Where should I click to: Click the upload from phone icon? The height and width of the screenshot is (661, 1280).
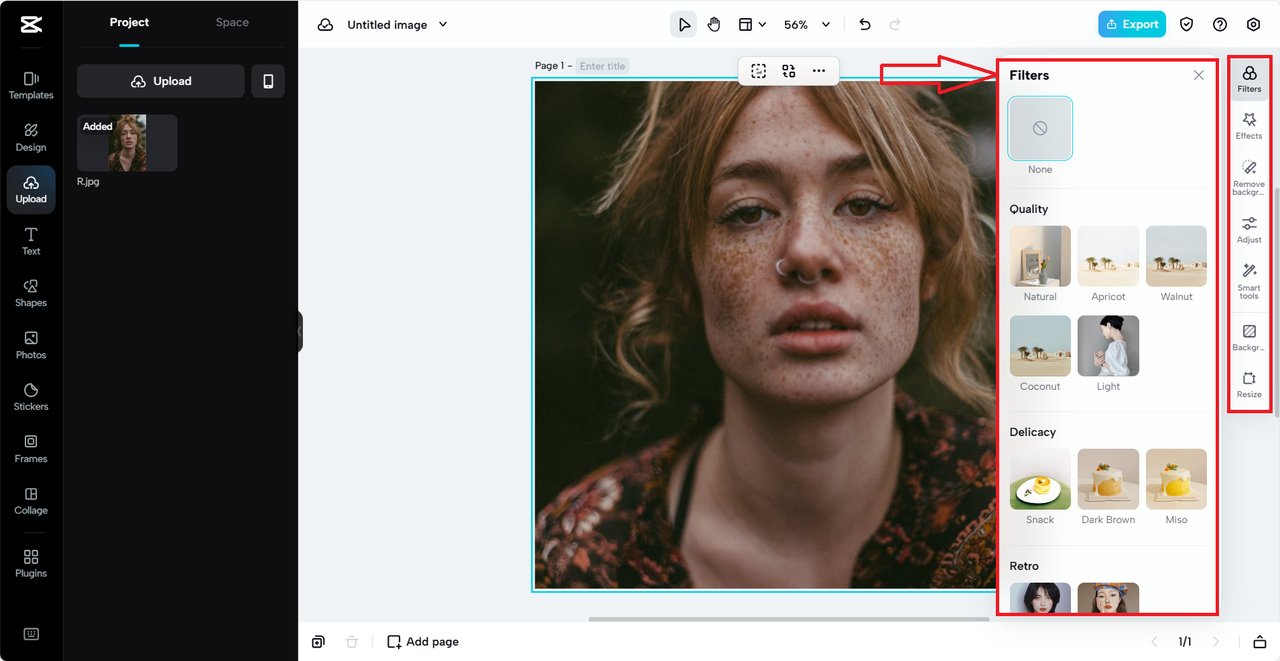point(268,81)
